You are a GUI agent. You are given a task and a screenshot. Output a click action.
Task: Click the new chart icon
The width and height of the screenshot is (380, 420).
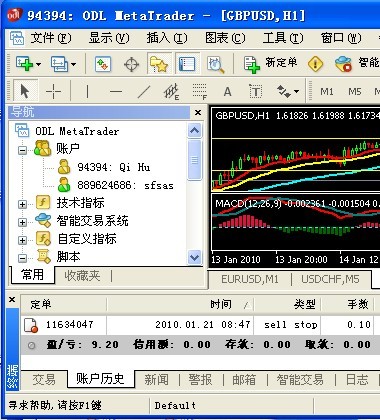[24, 64]
